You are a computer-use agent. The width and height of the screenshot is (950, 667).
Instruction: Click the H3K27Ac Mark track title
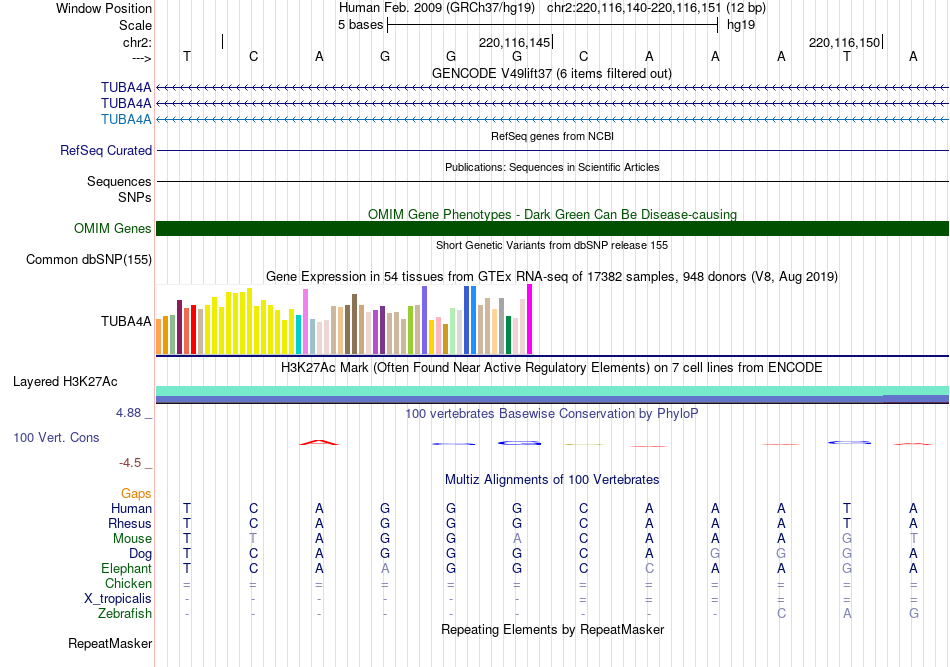click(x=552, y=368)
